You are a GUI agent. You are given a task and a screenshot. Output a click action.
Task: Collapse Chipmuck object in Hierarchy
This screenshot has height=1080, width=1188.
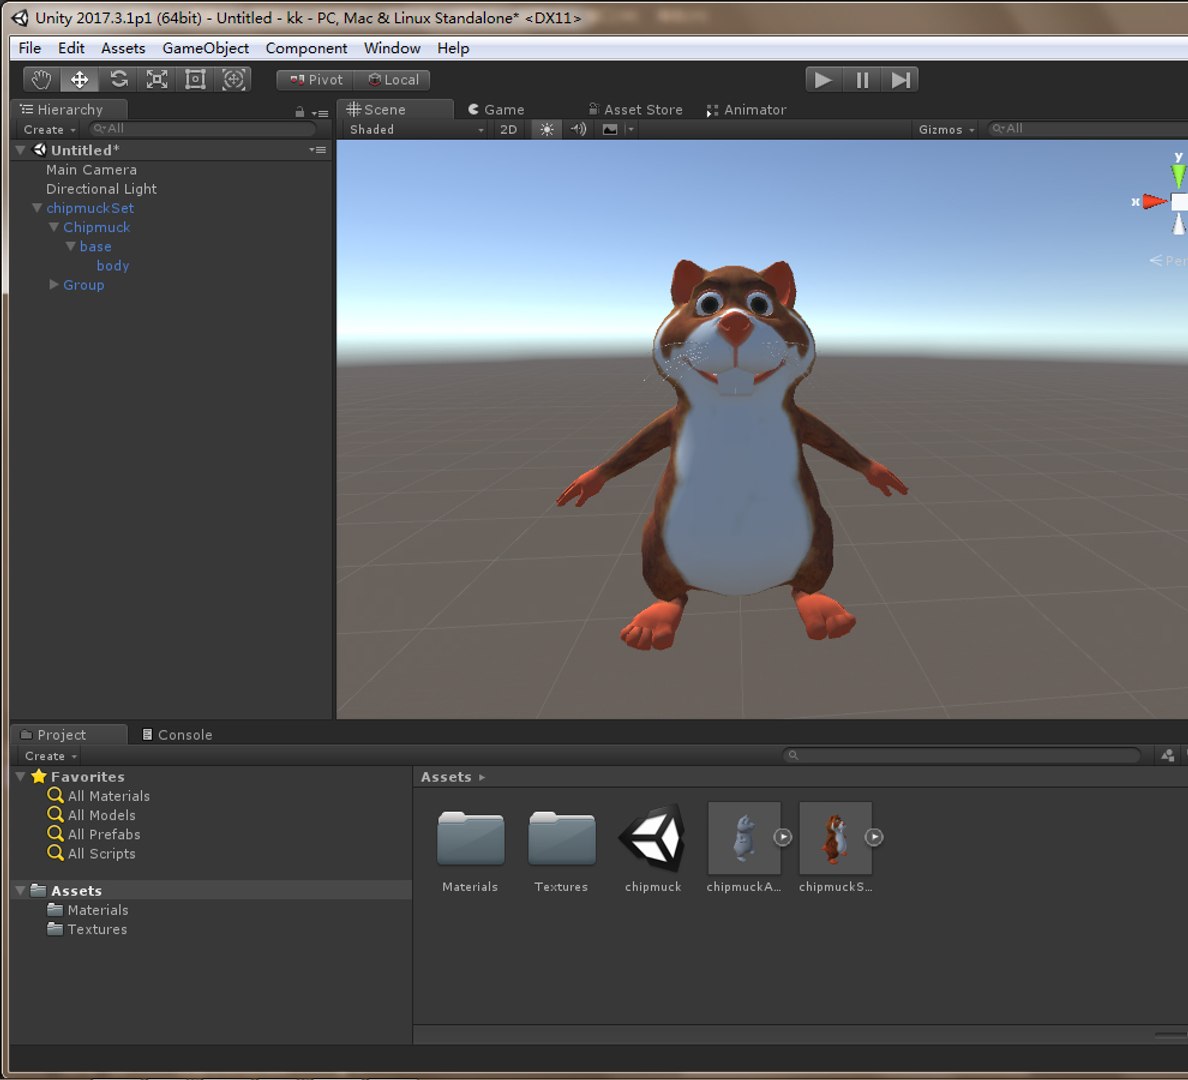coord(54,227)
